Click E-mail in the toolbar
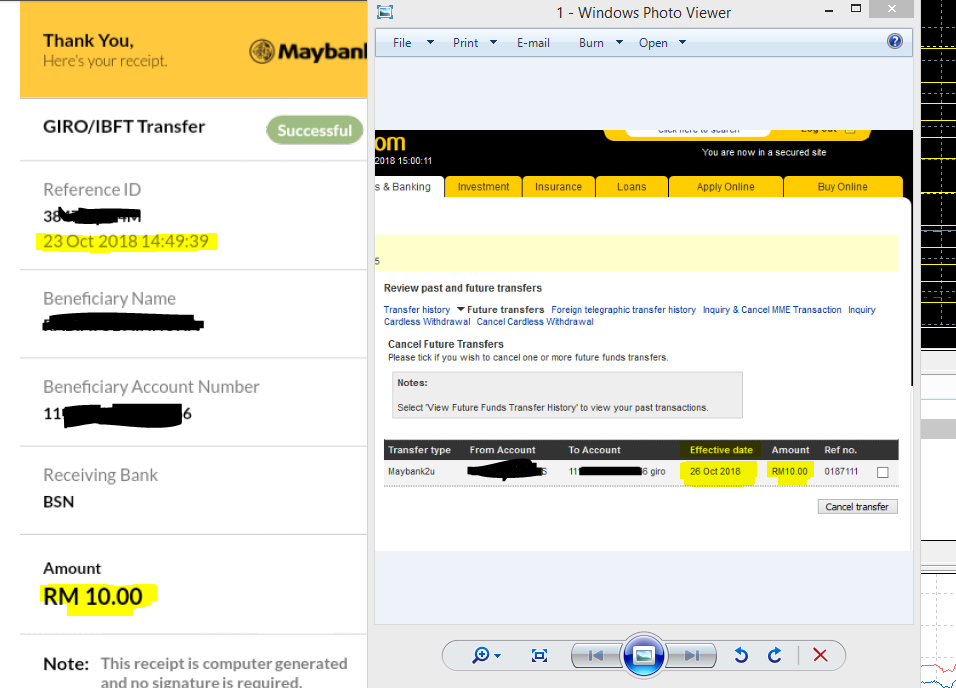The height and width of the screenshot is (688, 956). (533, 43)
